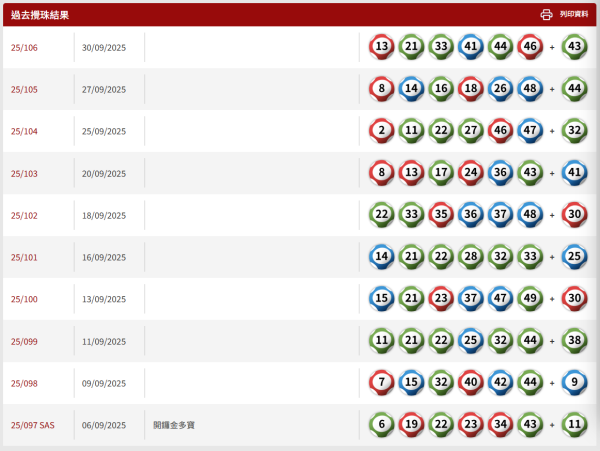Open the 25/097 SAS draw
This screenshot has width=600, height=451.
tap(33, 426)
